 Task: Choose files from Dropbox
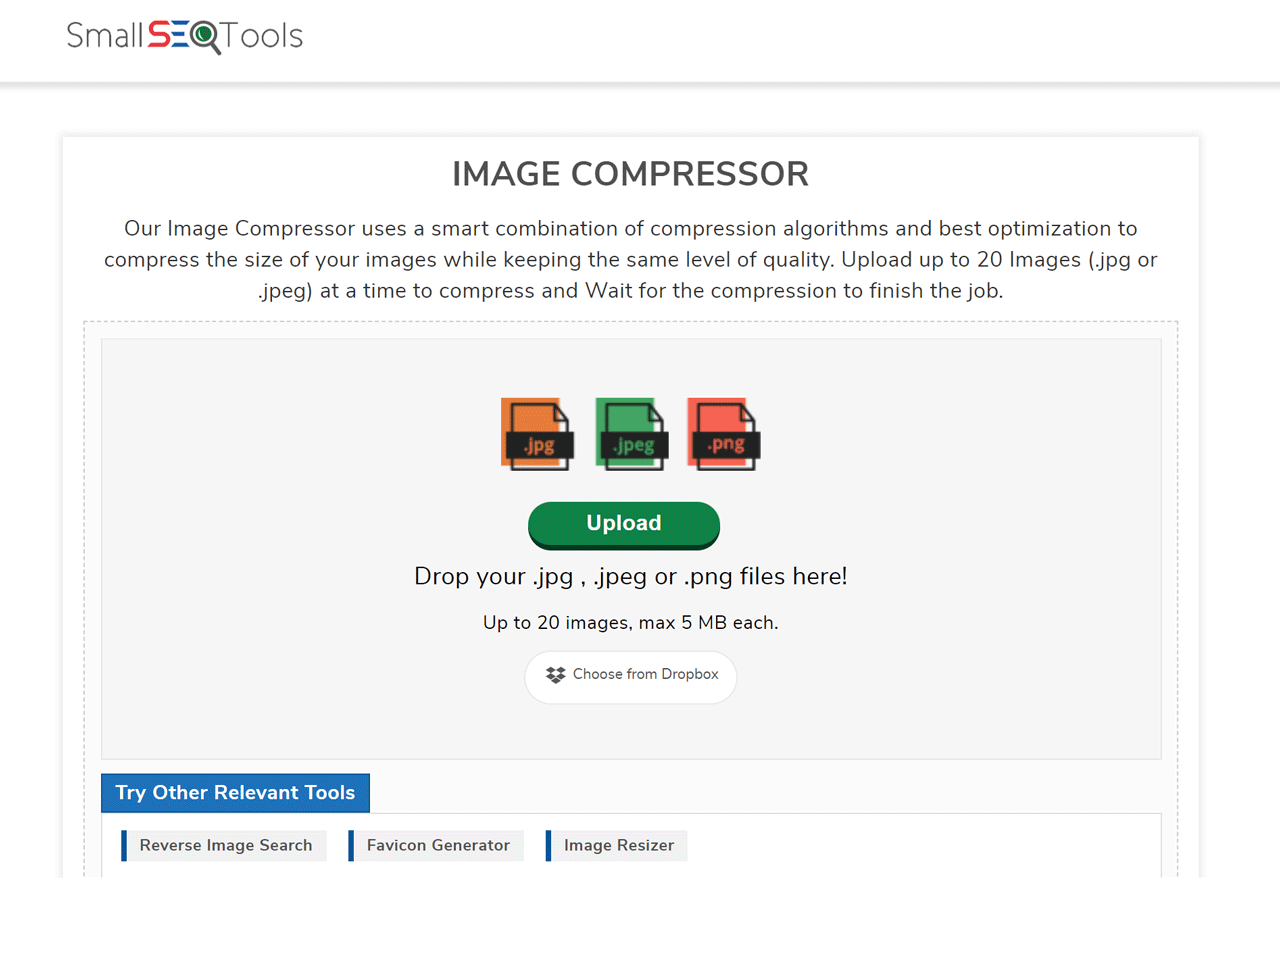point(630,676)
